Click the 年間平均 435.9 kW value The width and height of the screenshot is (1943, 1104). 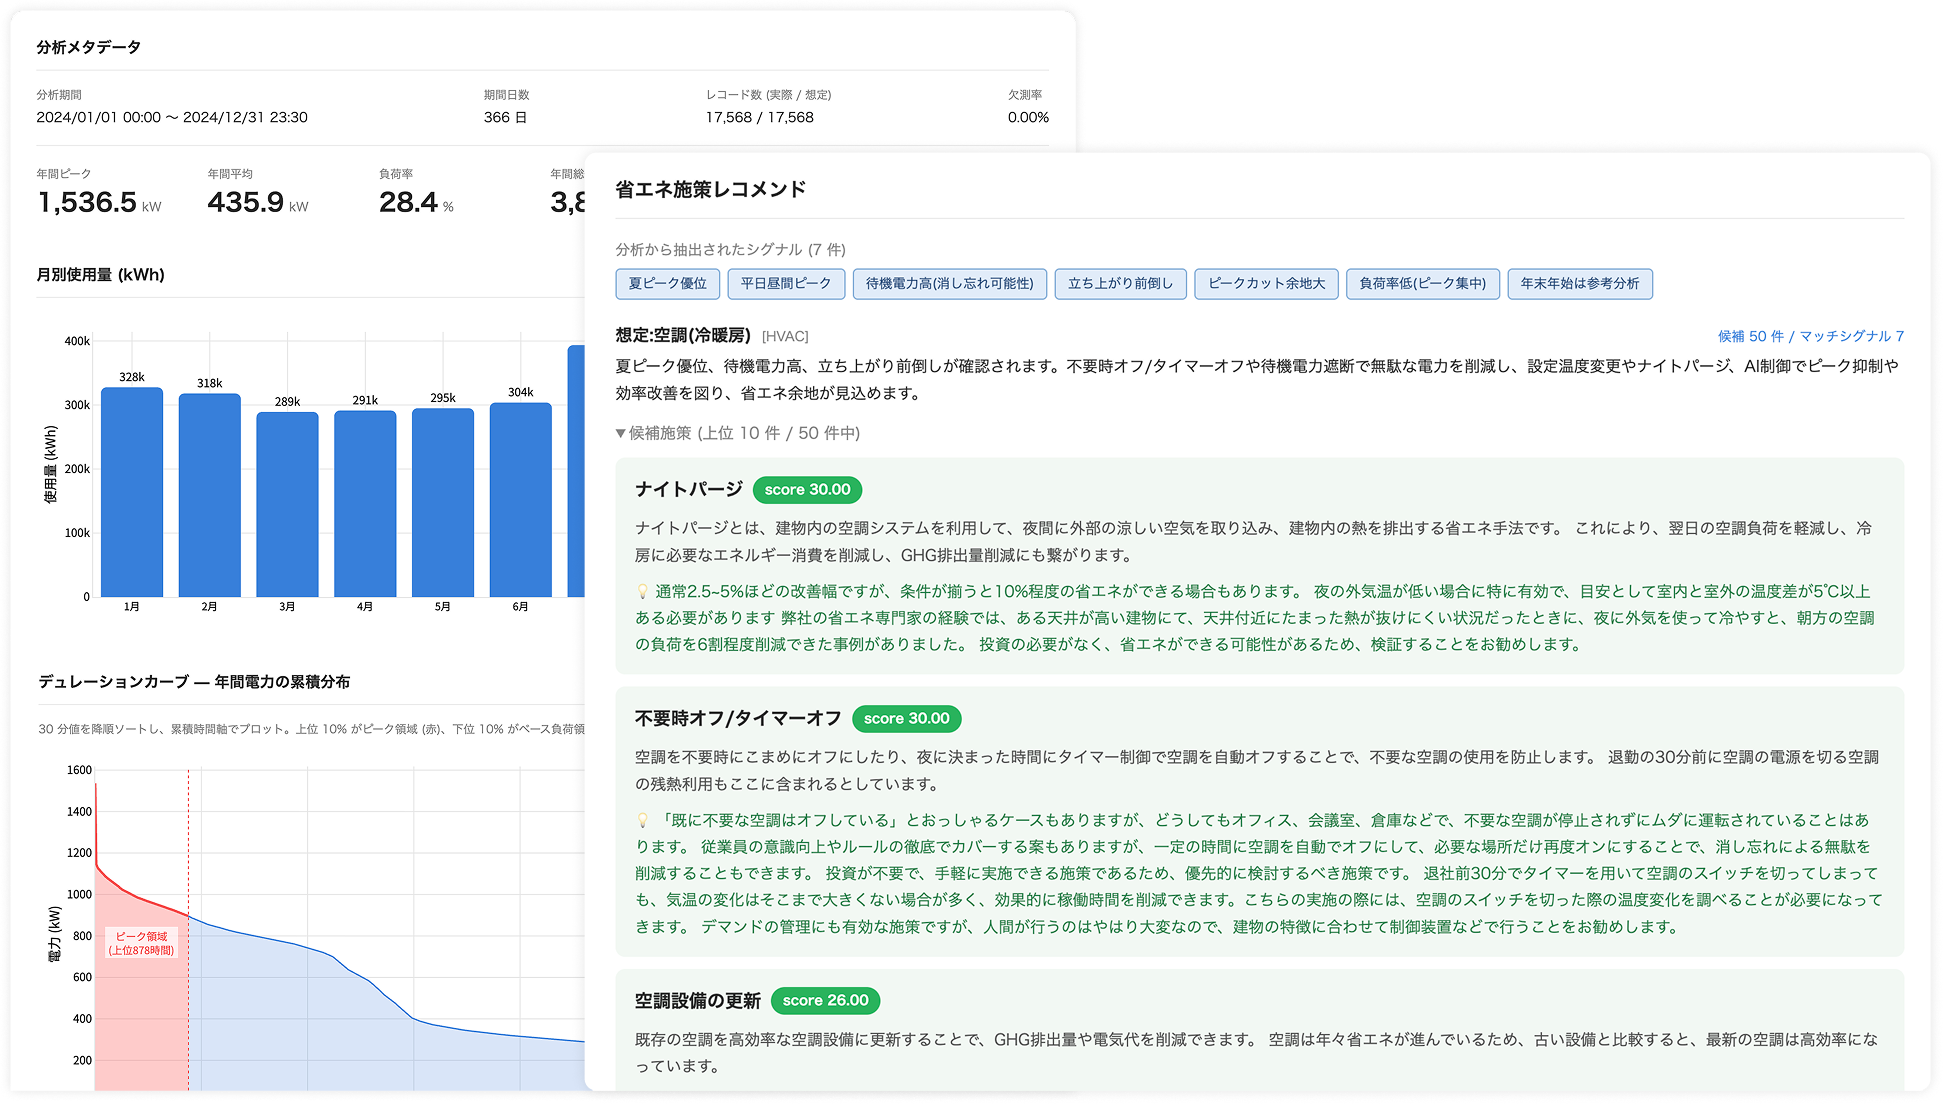258,203
